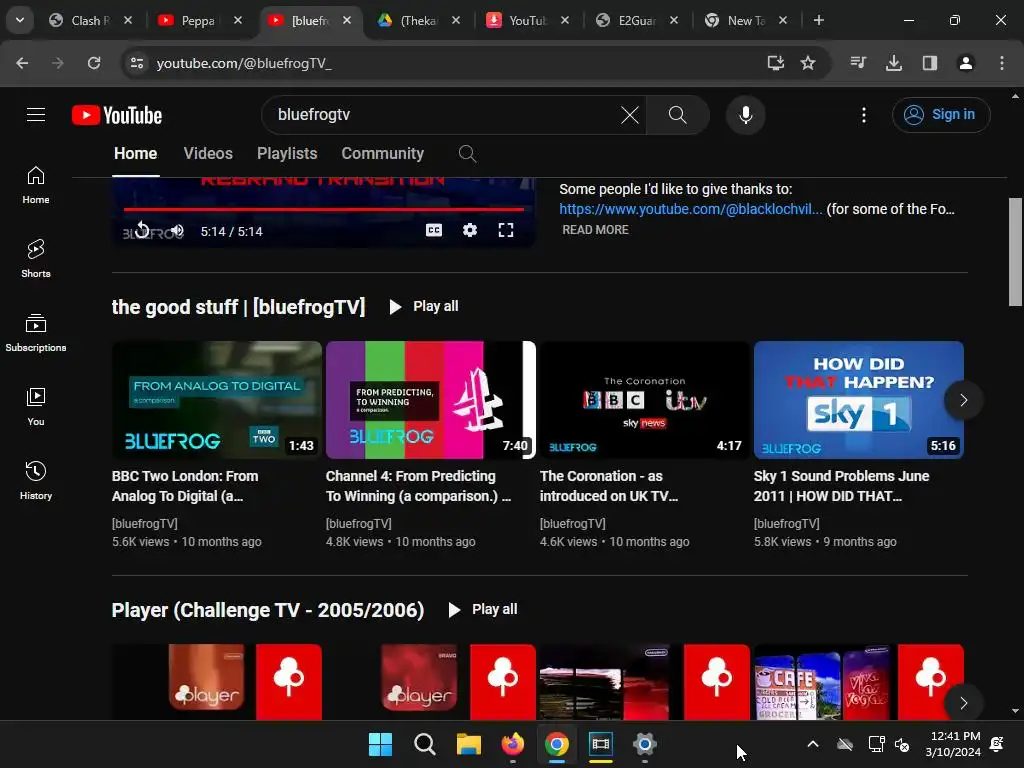
Task: Open 'the good stuff | [bluefrogTV]' playlist title
Action: [x=238, y=307]
